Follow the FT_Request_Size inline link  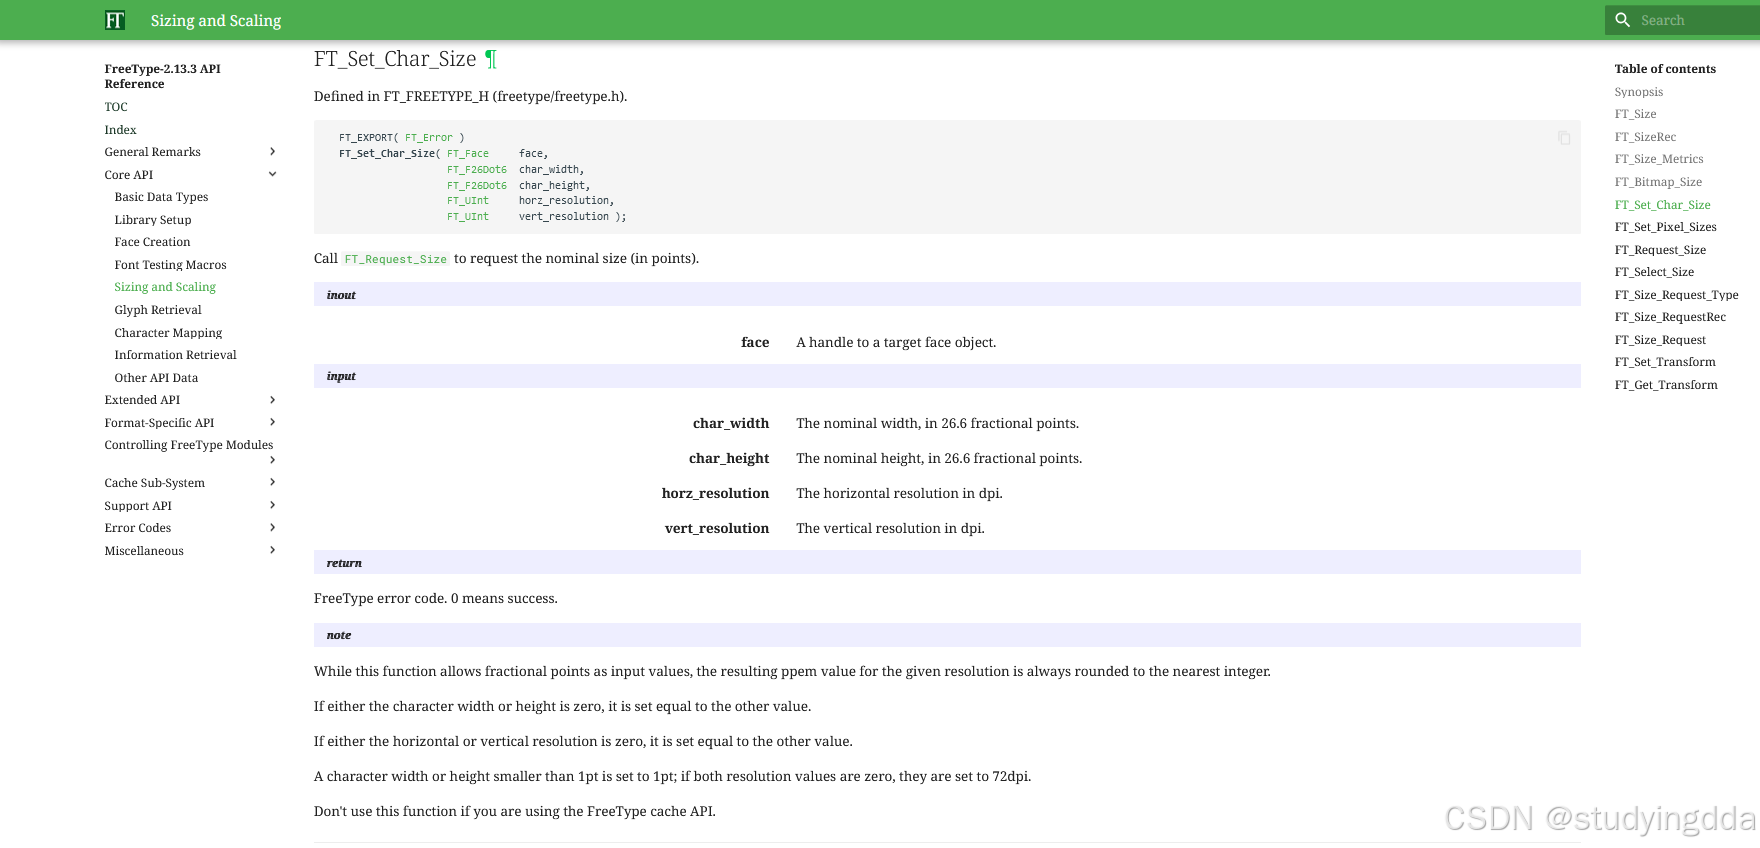tap(395, 259)
